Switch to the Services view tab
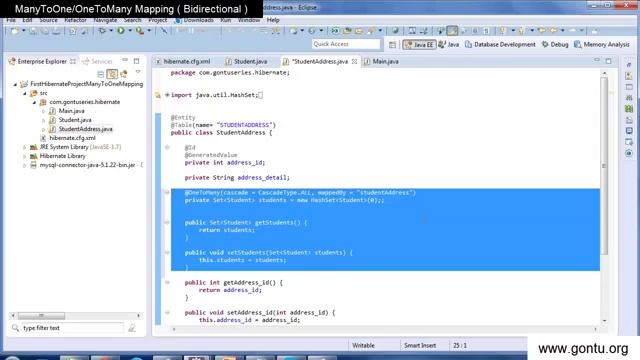 click(x=97, y=61)
